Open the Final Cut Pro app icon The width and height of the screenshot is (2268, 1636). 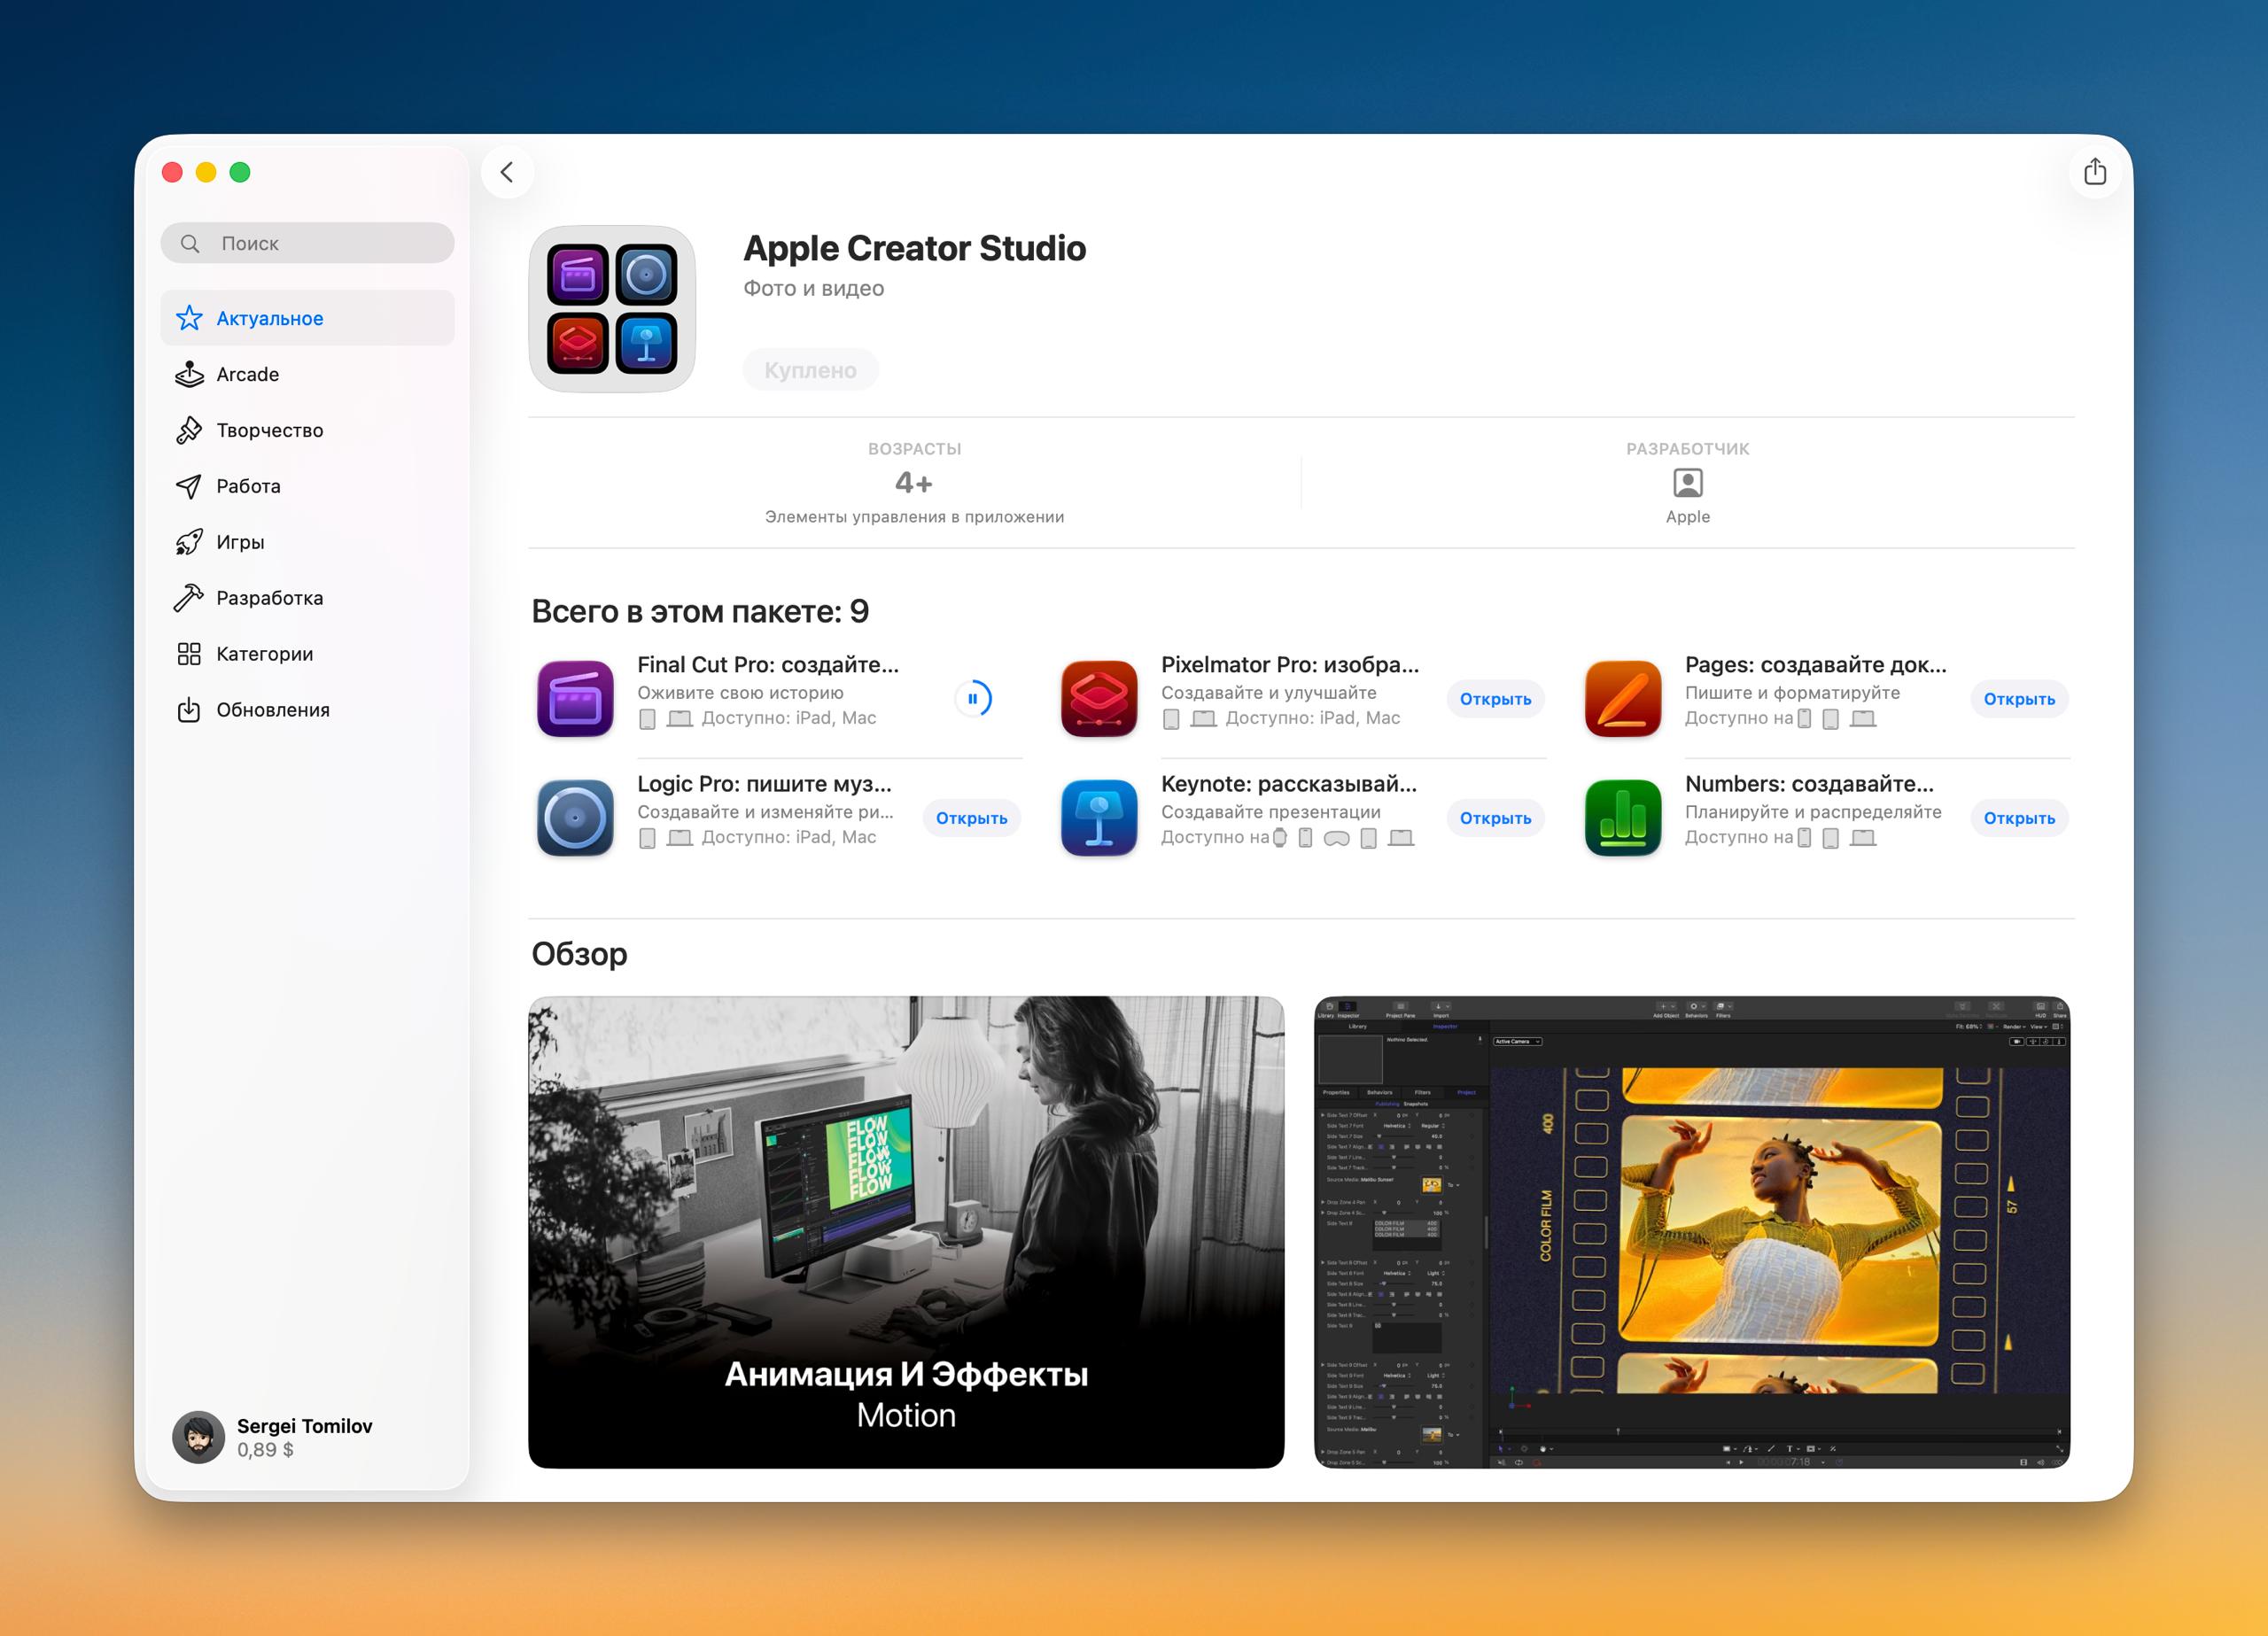(575, 699)
